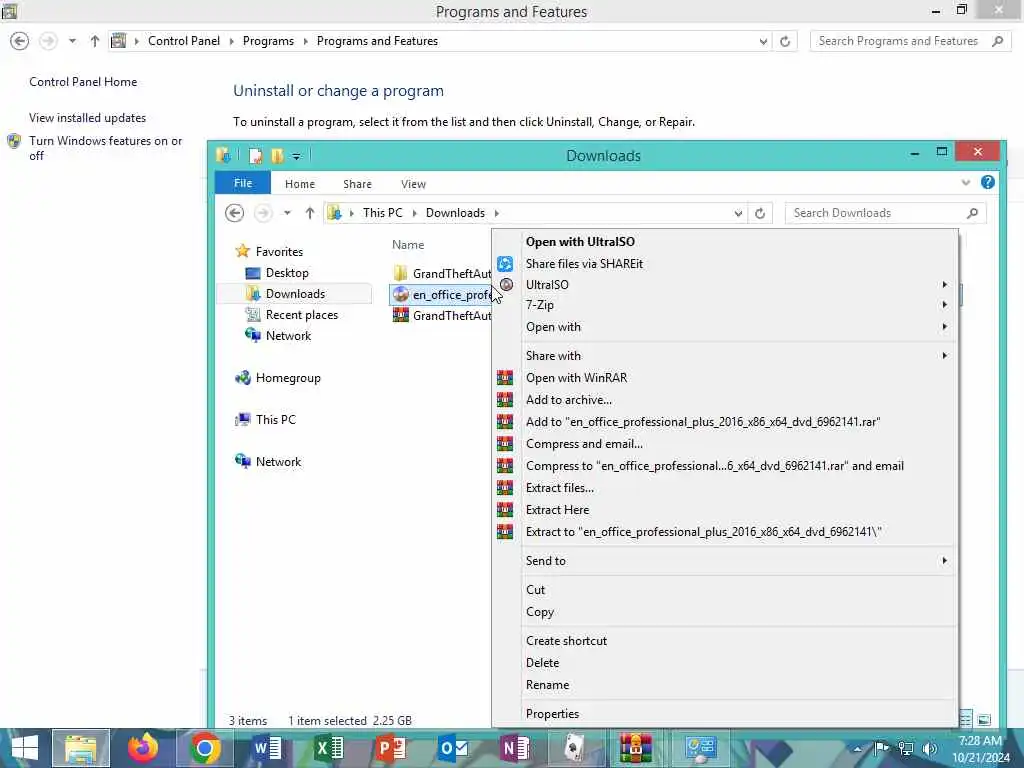
Task: Open Customize Quick Access Toolbar dropdown
Action: (x=296, y=156)
